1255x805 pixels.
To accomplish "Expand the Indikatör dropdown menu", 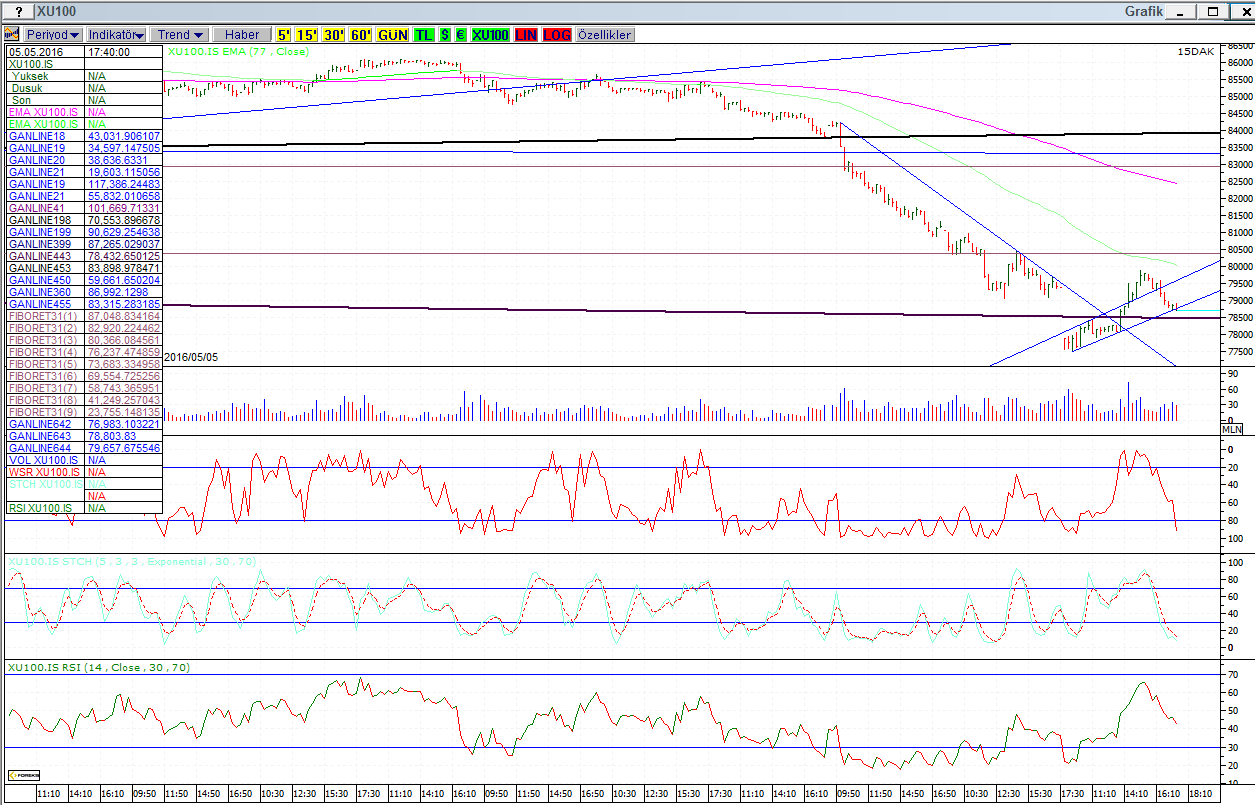I will [x=117, y=34].
